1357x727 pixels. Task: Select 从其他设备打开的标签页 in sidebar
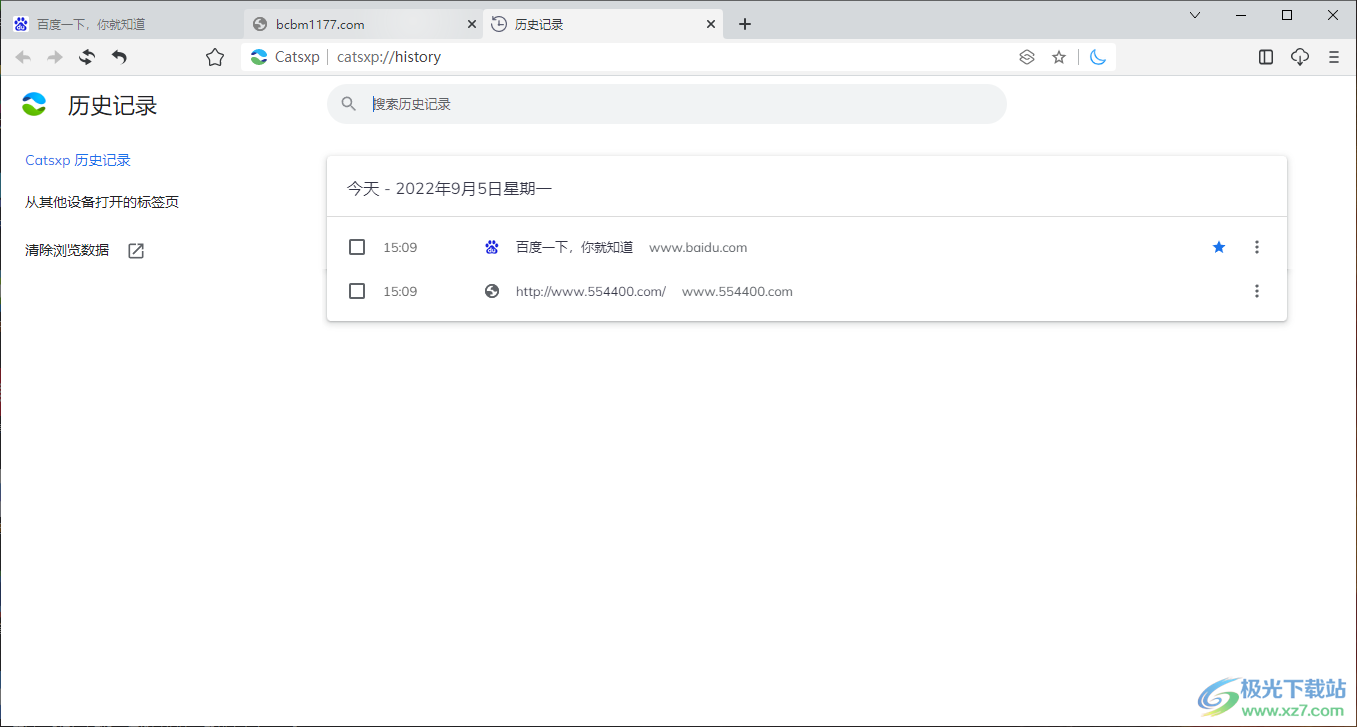[x=102, y=202]
